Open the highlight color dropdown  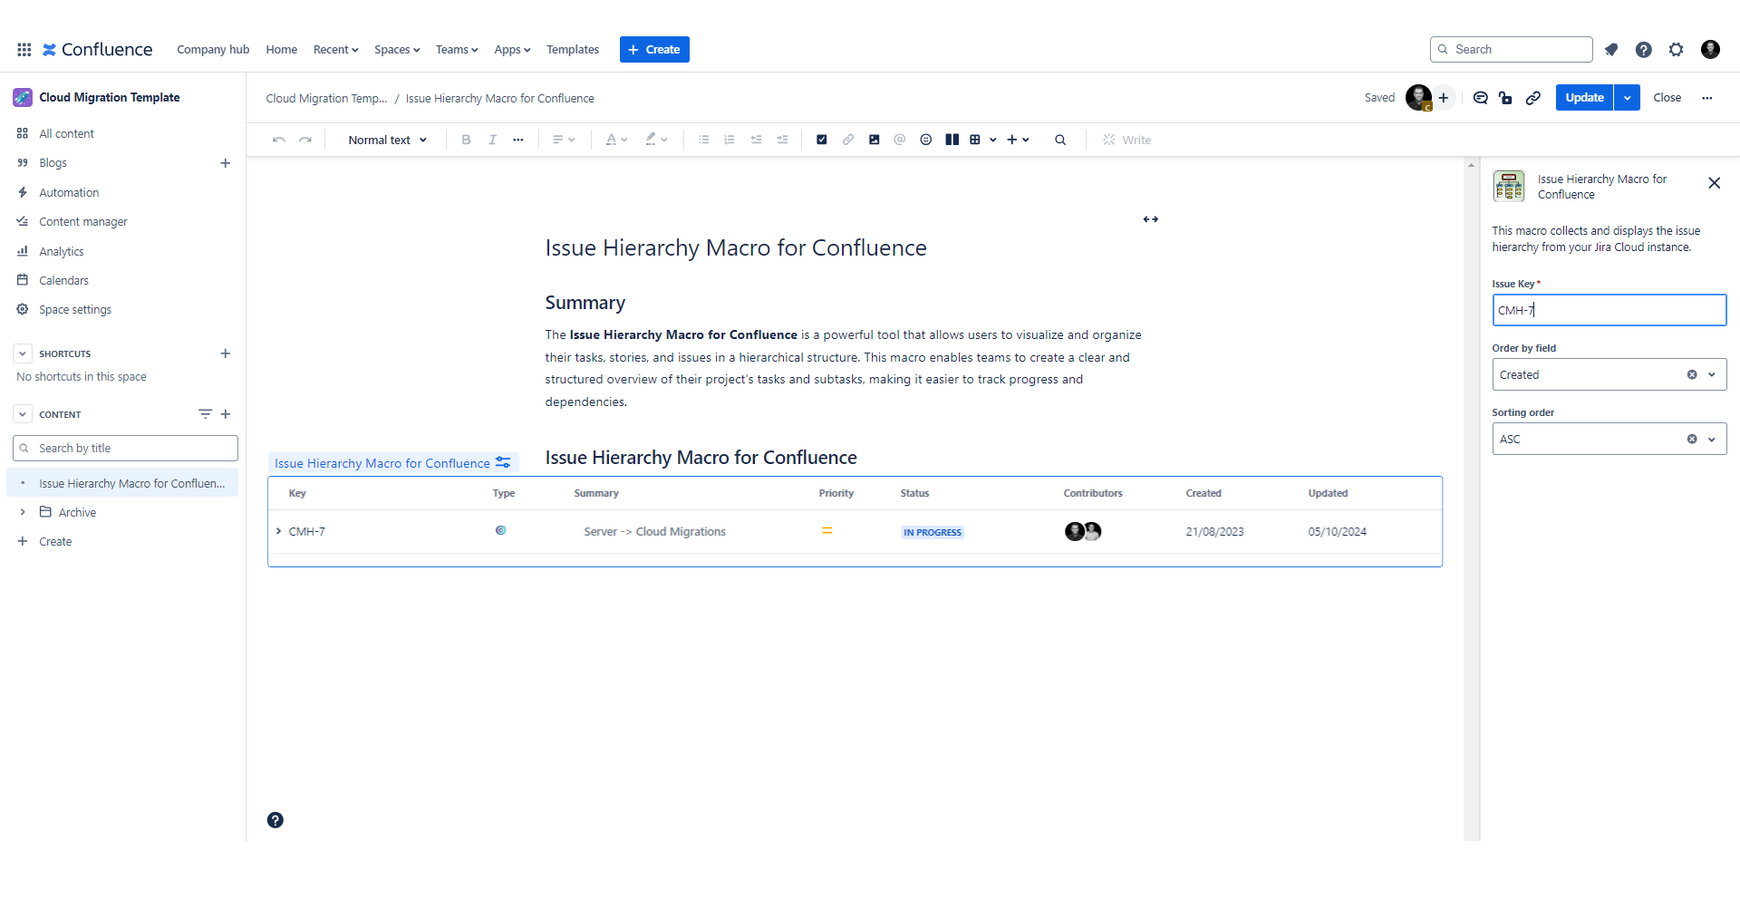pyautogui.click(x=656, y=140)
